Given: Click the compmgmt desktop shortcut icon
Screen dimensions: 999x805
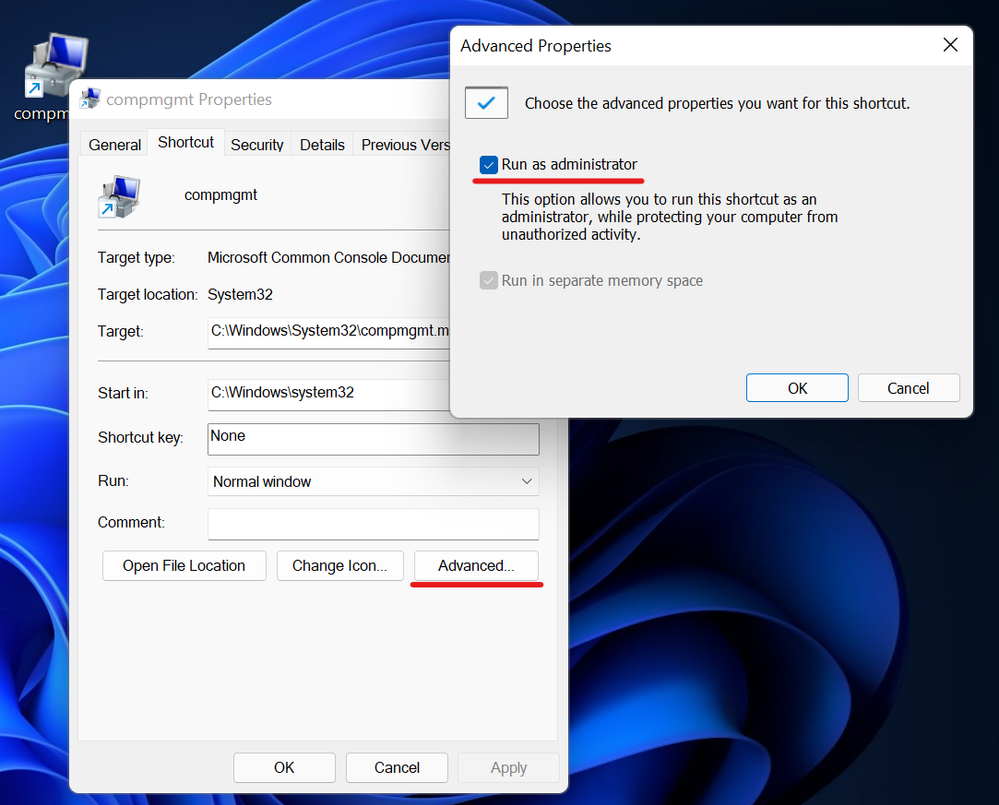Looking at the screenshot, I should (56, 66).
